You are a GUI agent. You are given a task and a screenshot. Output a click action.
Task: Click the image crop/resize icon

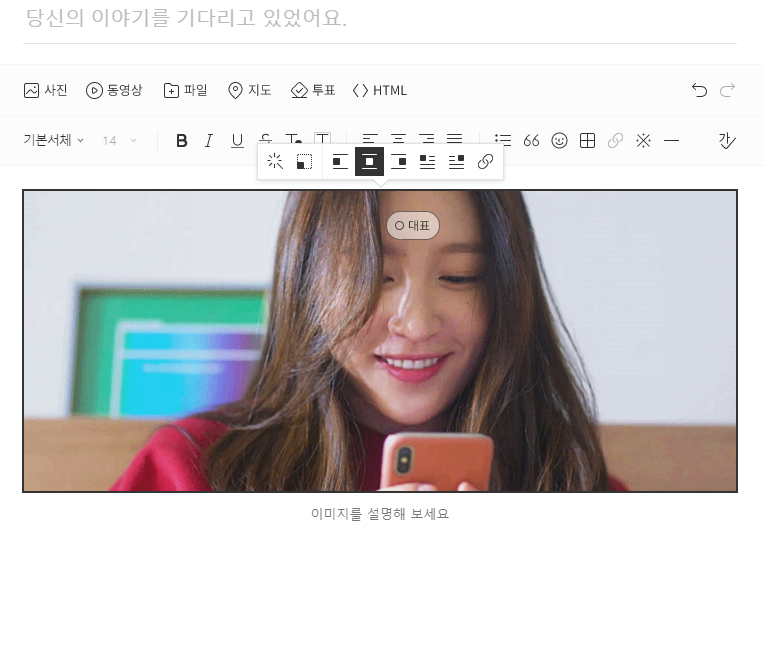(x=305, y=161)
